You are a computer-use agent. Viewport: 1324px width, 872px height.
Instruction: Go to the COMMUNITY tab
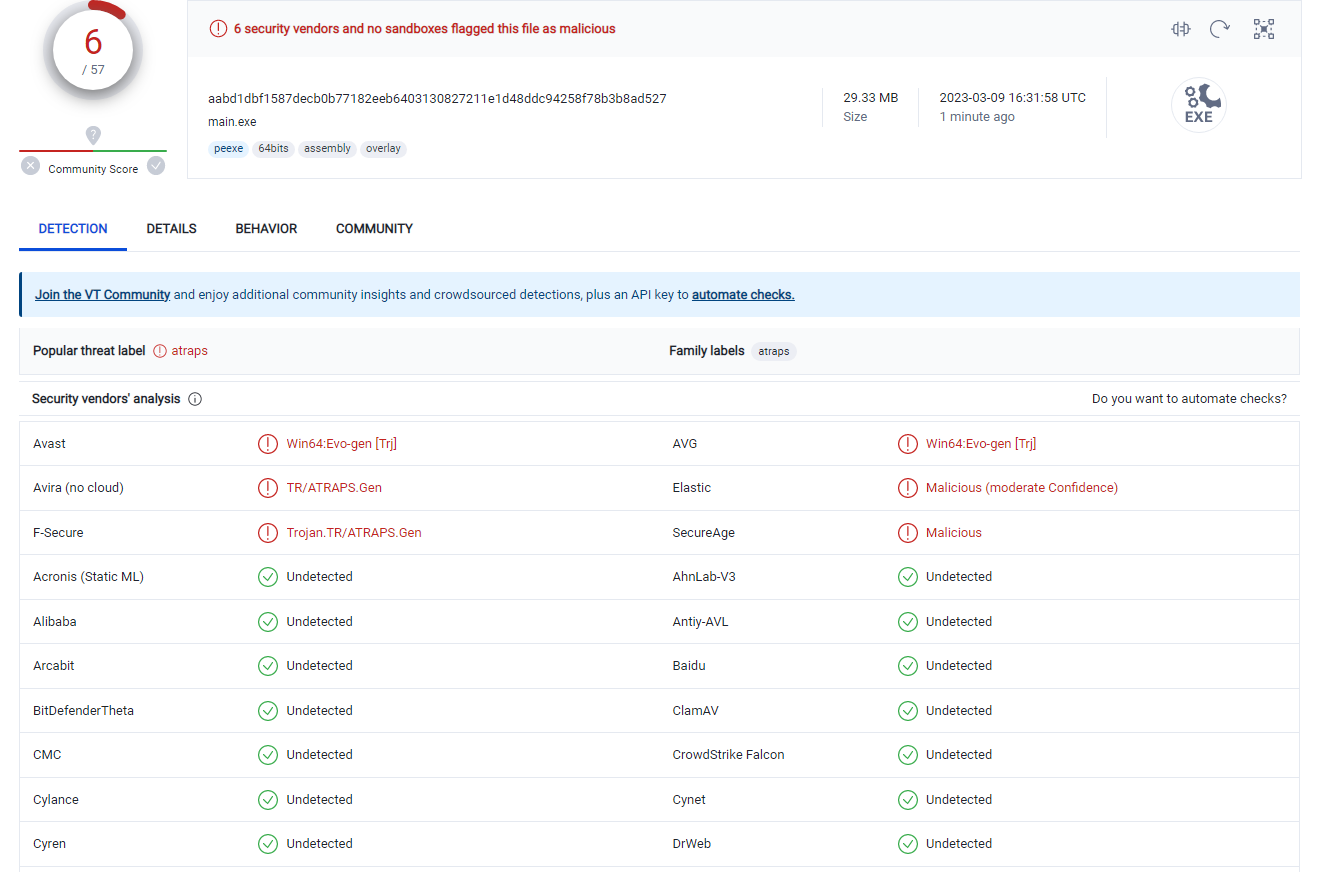pos(374,229)
